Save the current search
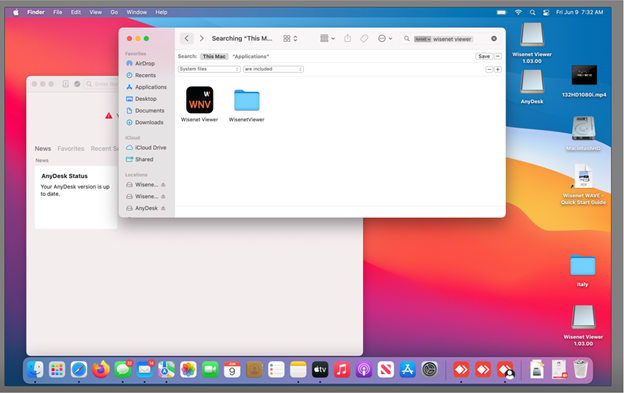Screen dimensions: 624x393 tap(484, 56)
